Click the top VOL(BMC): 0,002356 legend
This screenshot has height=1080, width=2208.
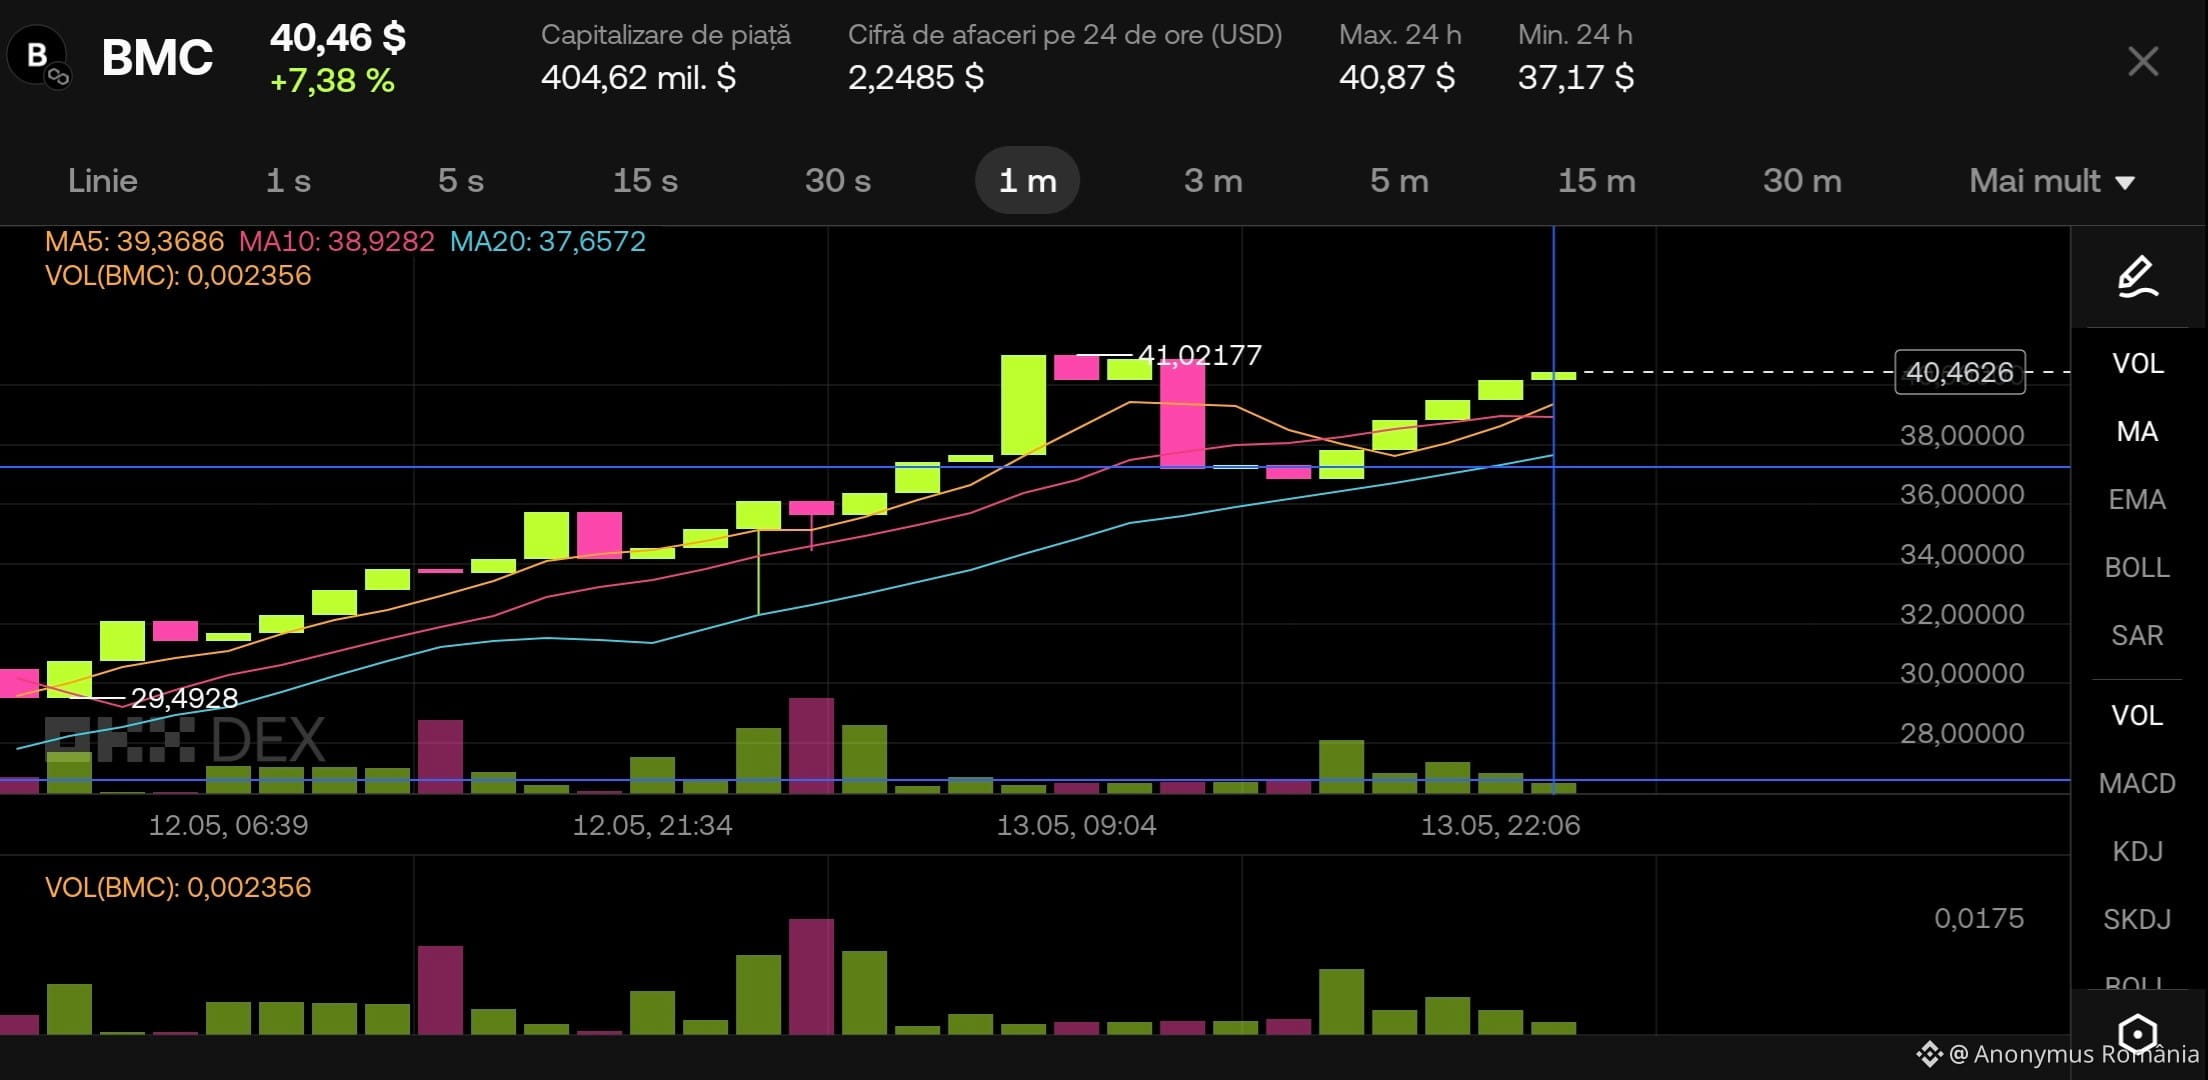pyautogui.click(x=178, y=276)
